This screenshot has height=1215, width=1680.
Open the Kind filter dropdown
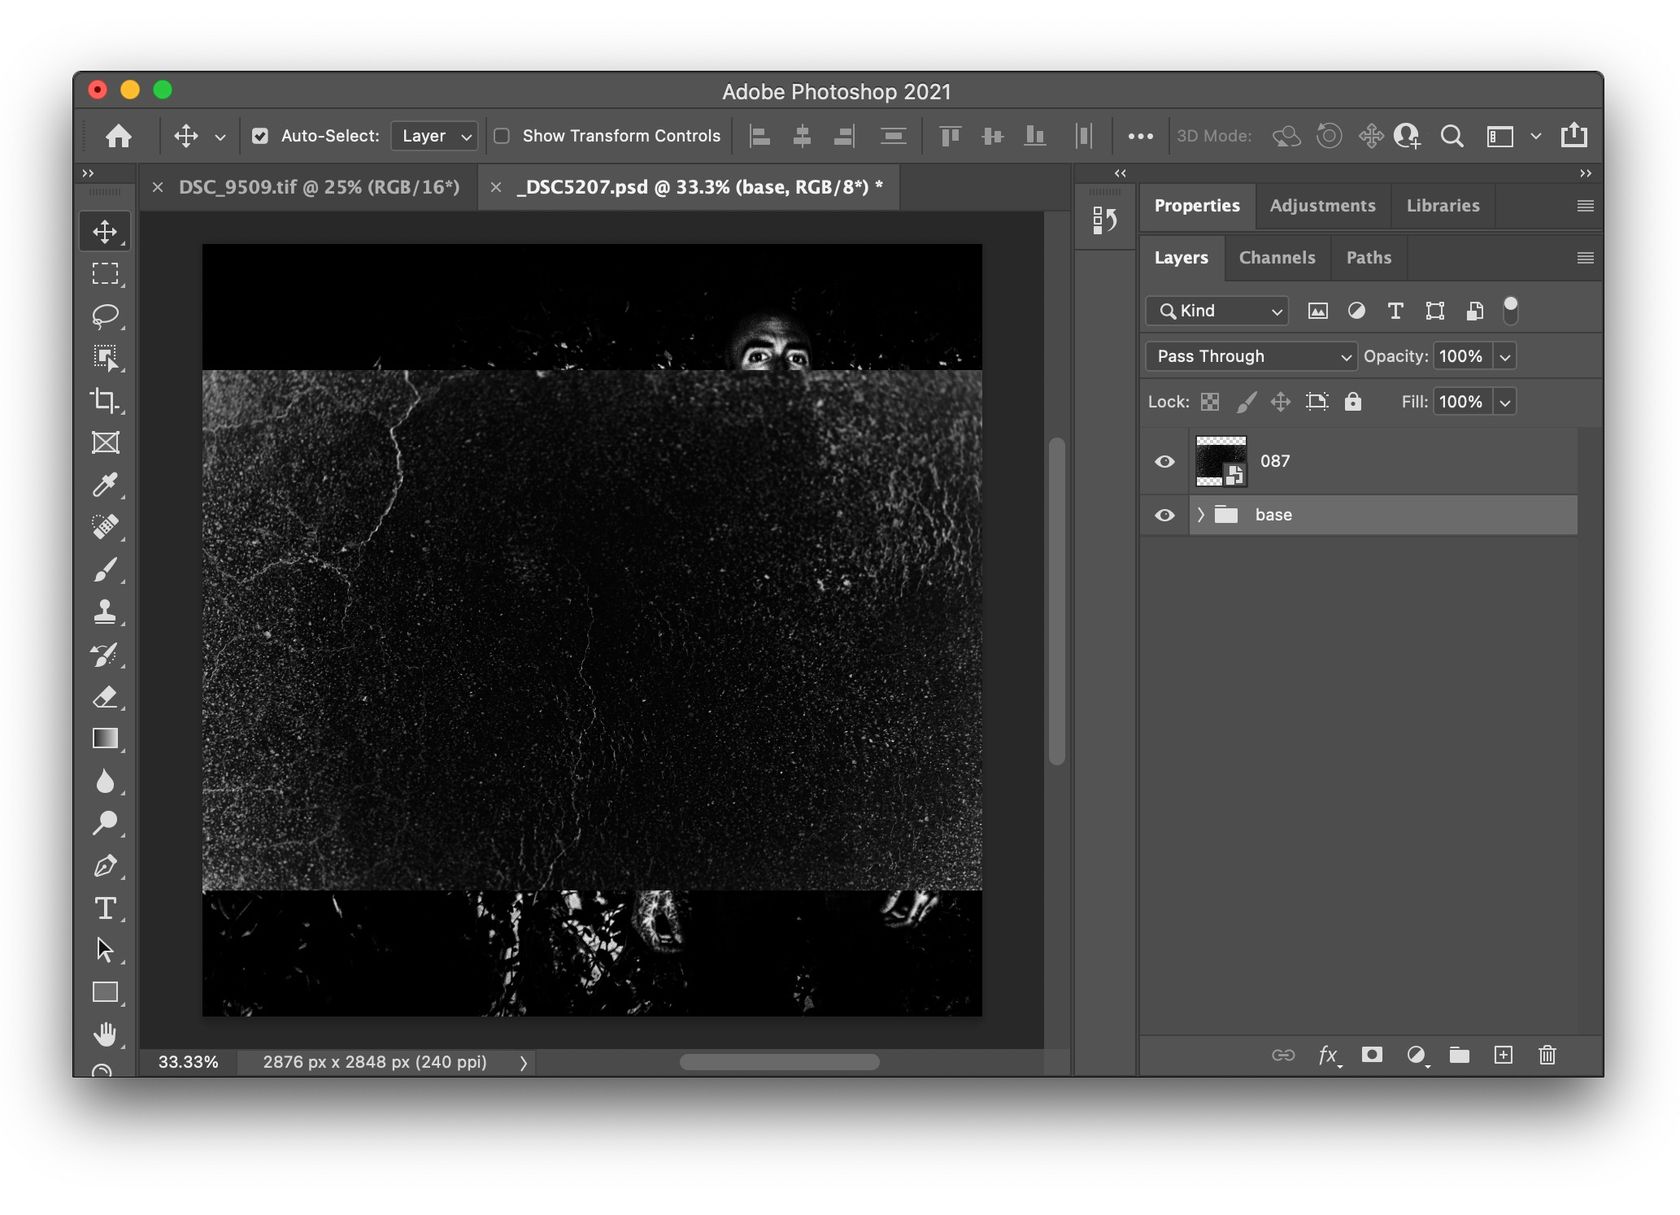[1217, 311]
